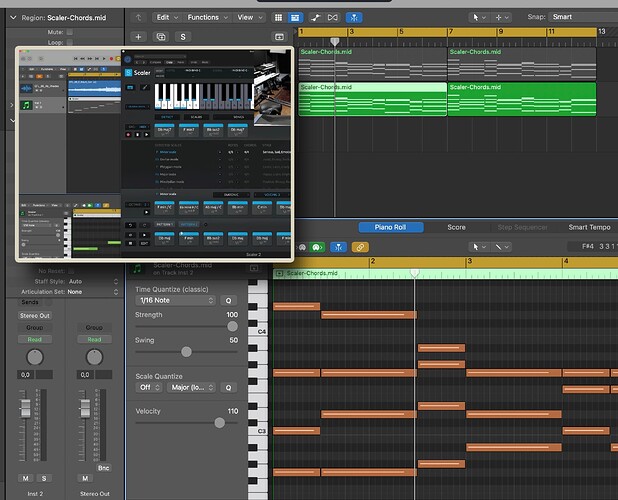Toggle Read automation on Inst 2 strip
Screen dimensions: 618x500
pos(35,339)
